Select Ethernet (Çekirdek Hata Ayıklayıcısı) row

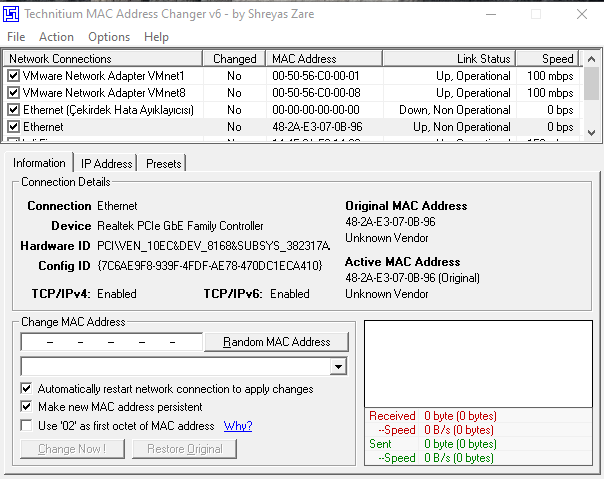click(x=291, y=110)
